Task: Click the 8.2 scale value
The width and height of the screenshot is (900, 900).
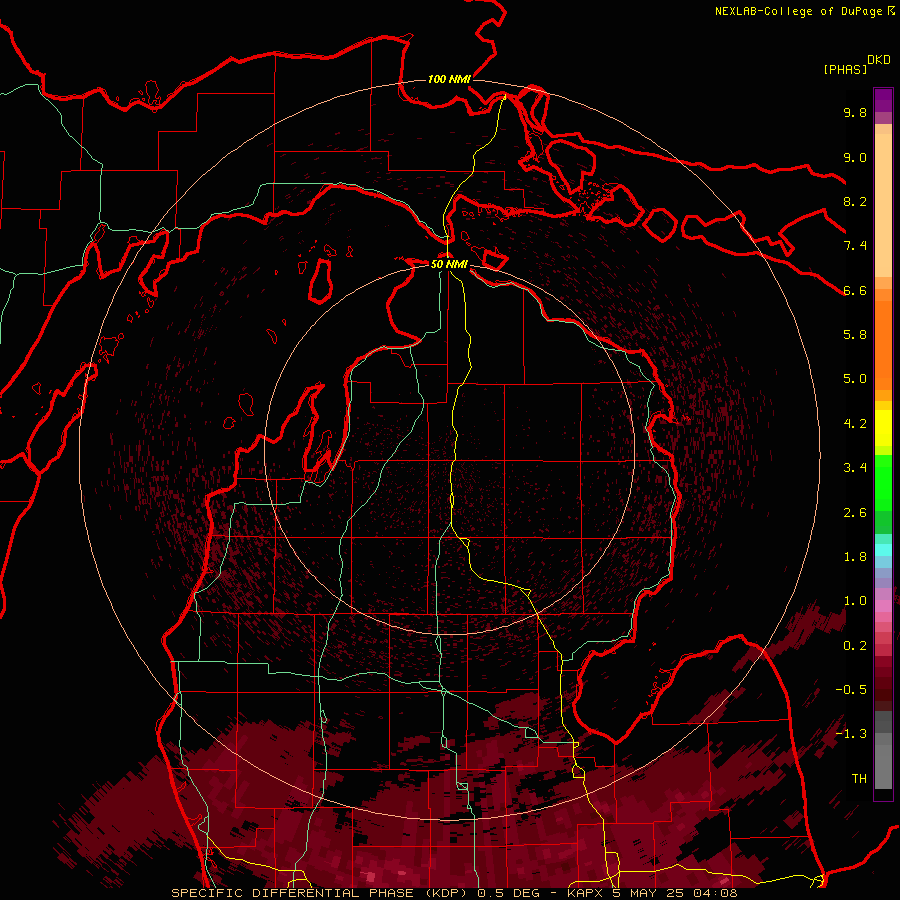Action: pos(855,201)
